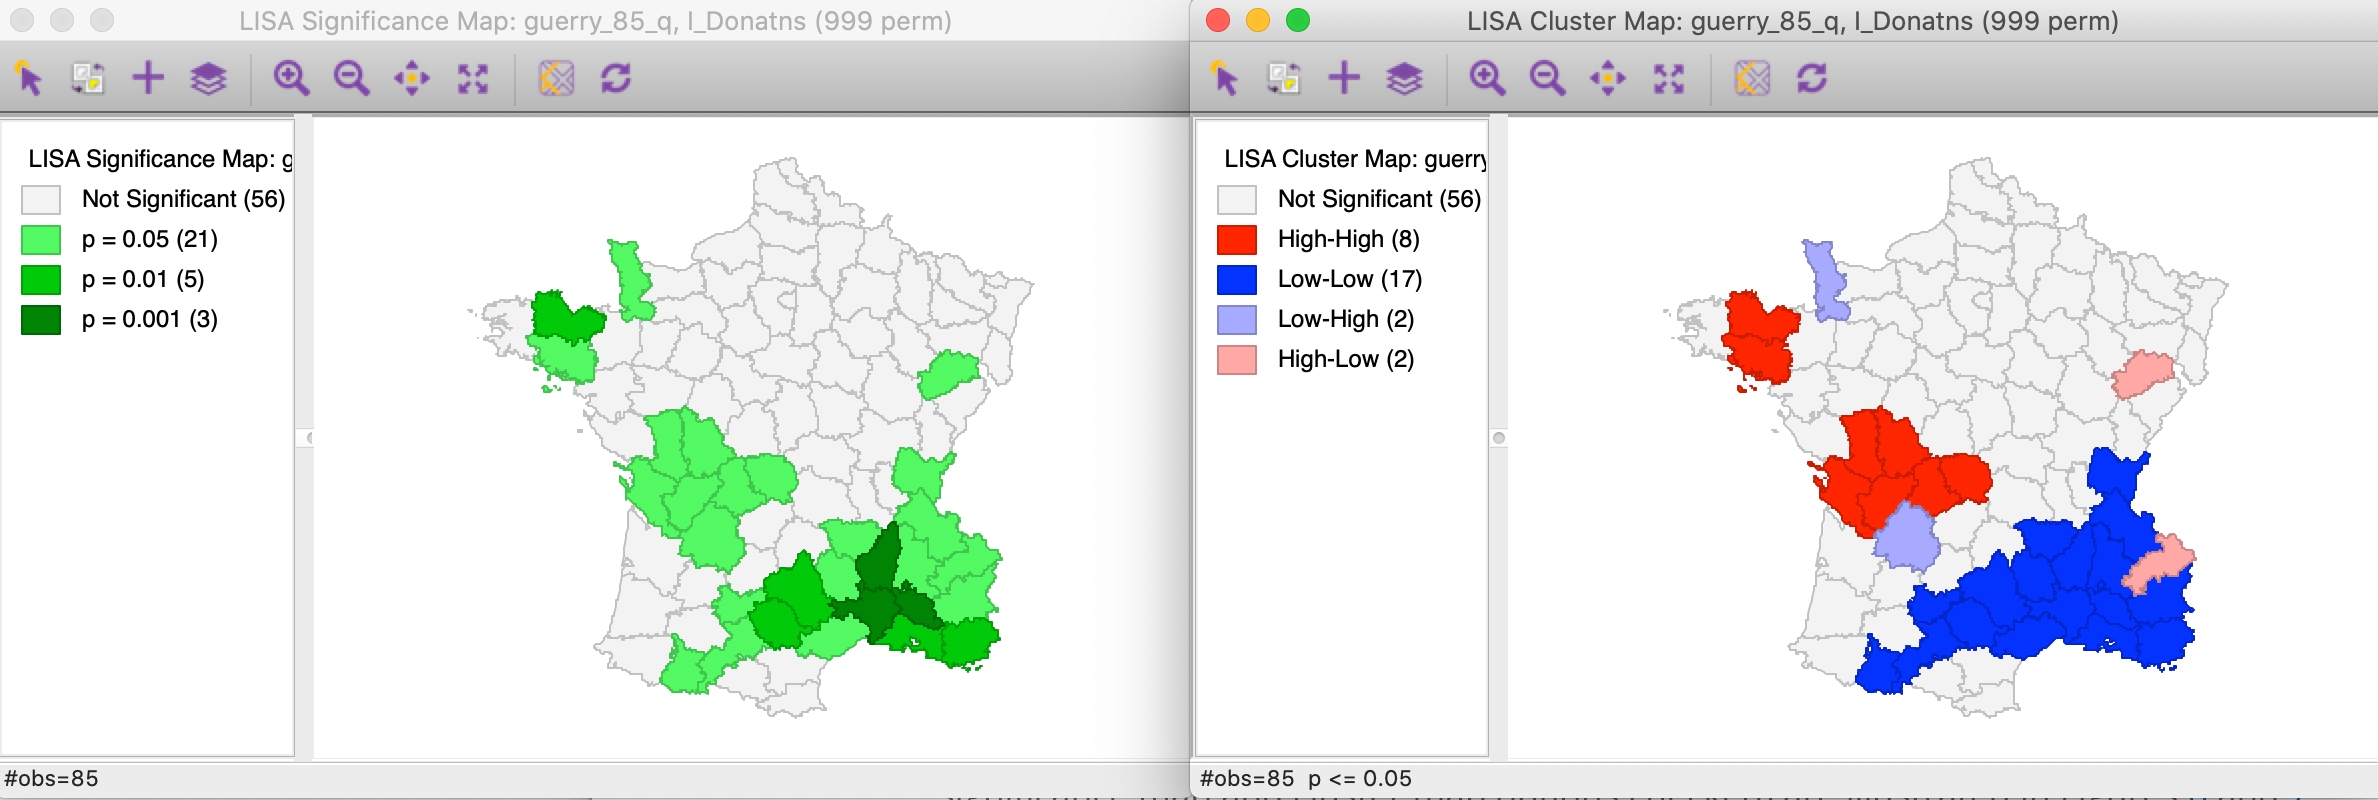The image size is (2378, 800).
Task: Click '#obs=85 p <= 0.05' status text
Action: click(1305, 778)
